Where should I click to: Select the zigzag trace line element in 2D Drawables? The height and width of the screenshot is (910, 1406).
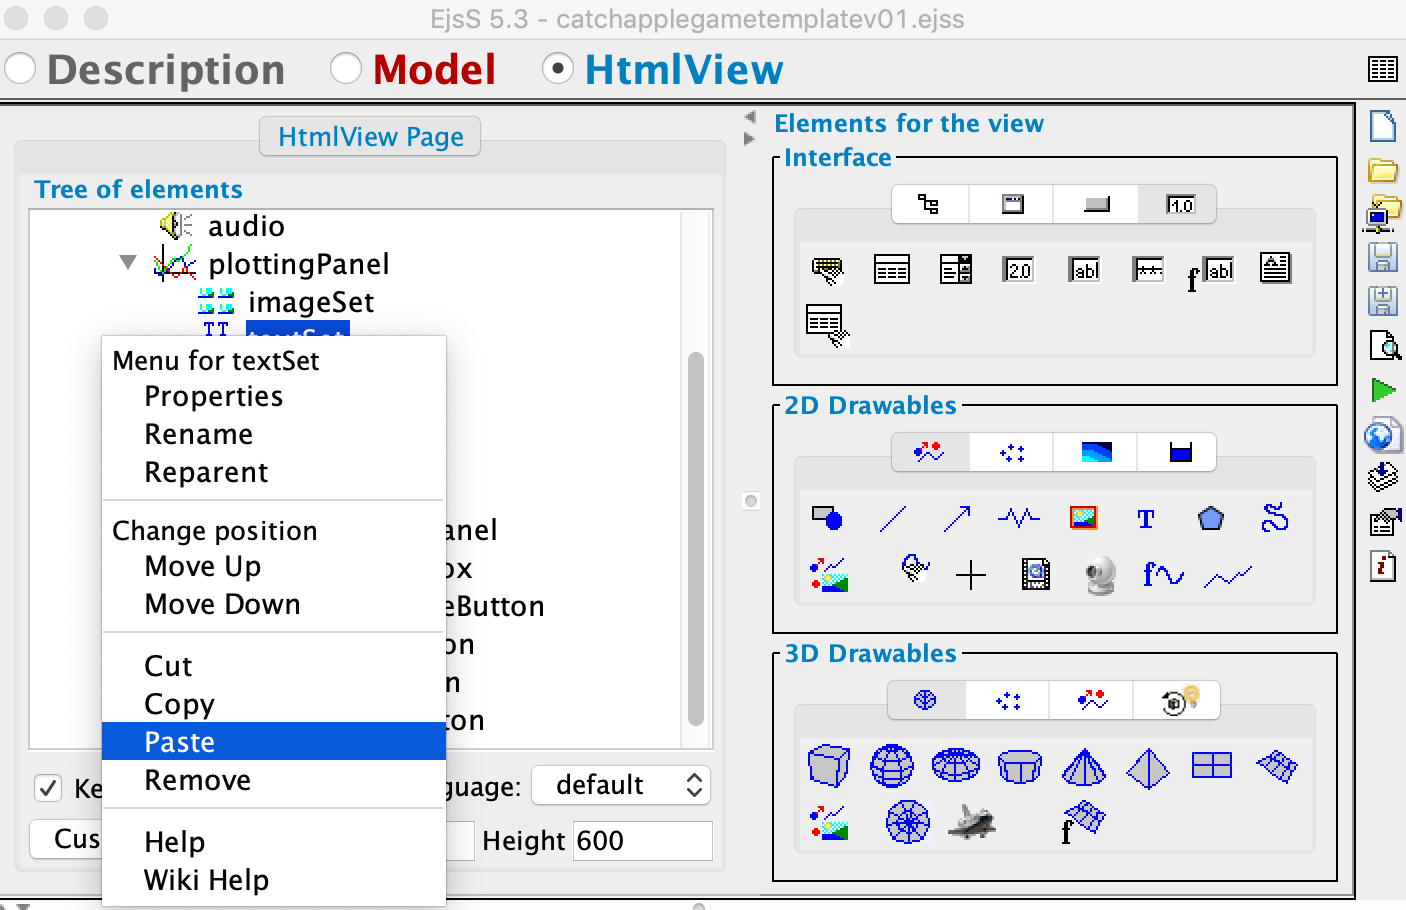pyautogui.click(x=1228, y=577)
